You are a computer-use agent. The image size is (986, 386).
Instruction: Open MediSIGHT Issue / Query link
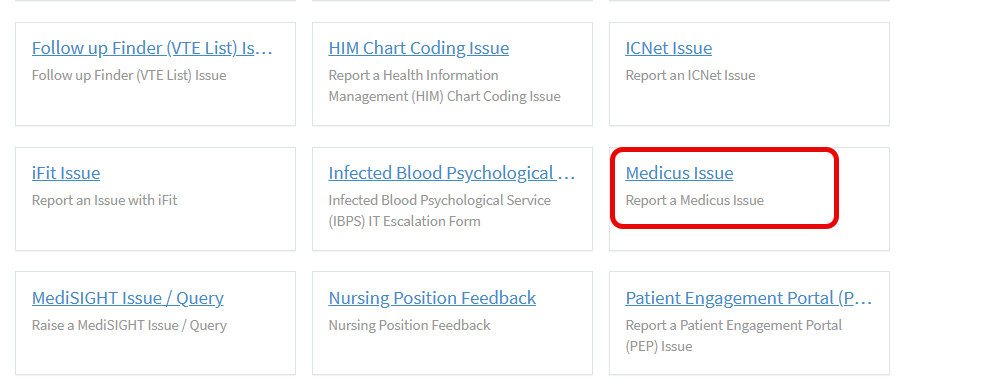coord(128,298)
